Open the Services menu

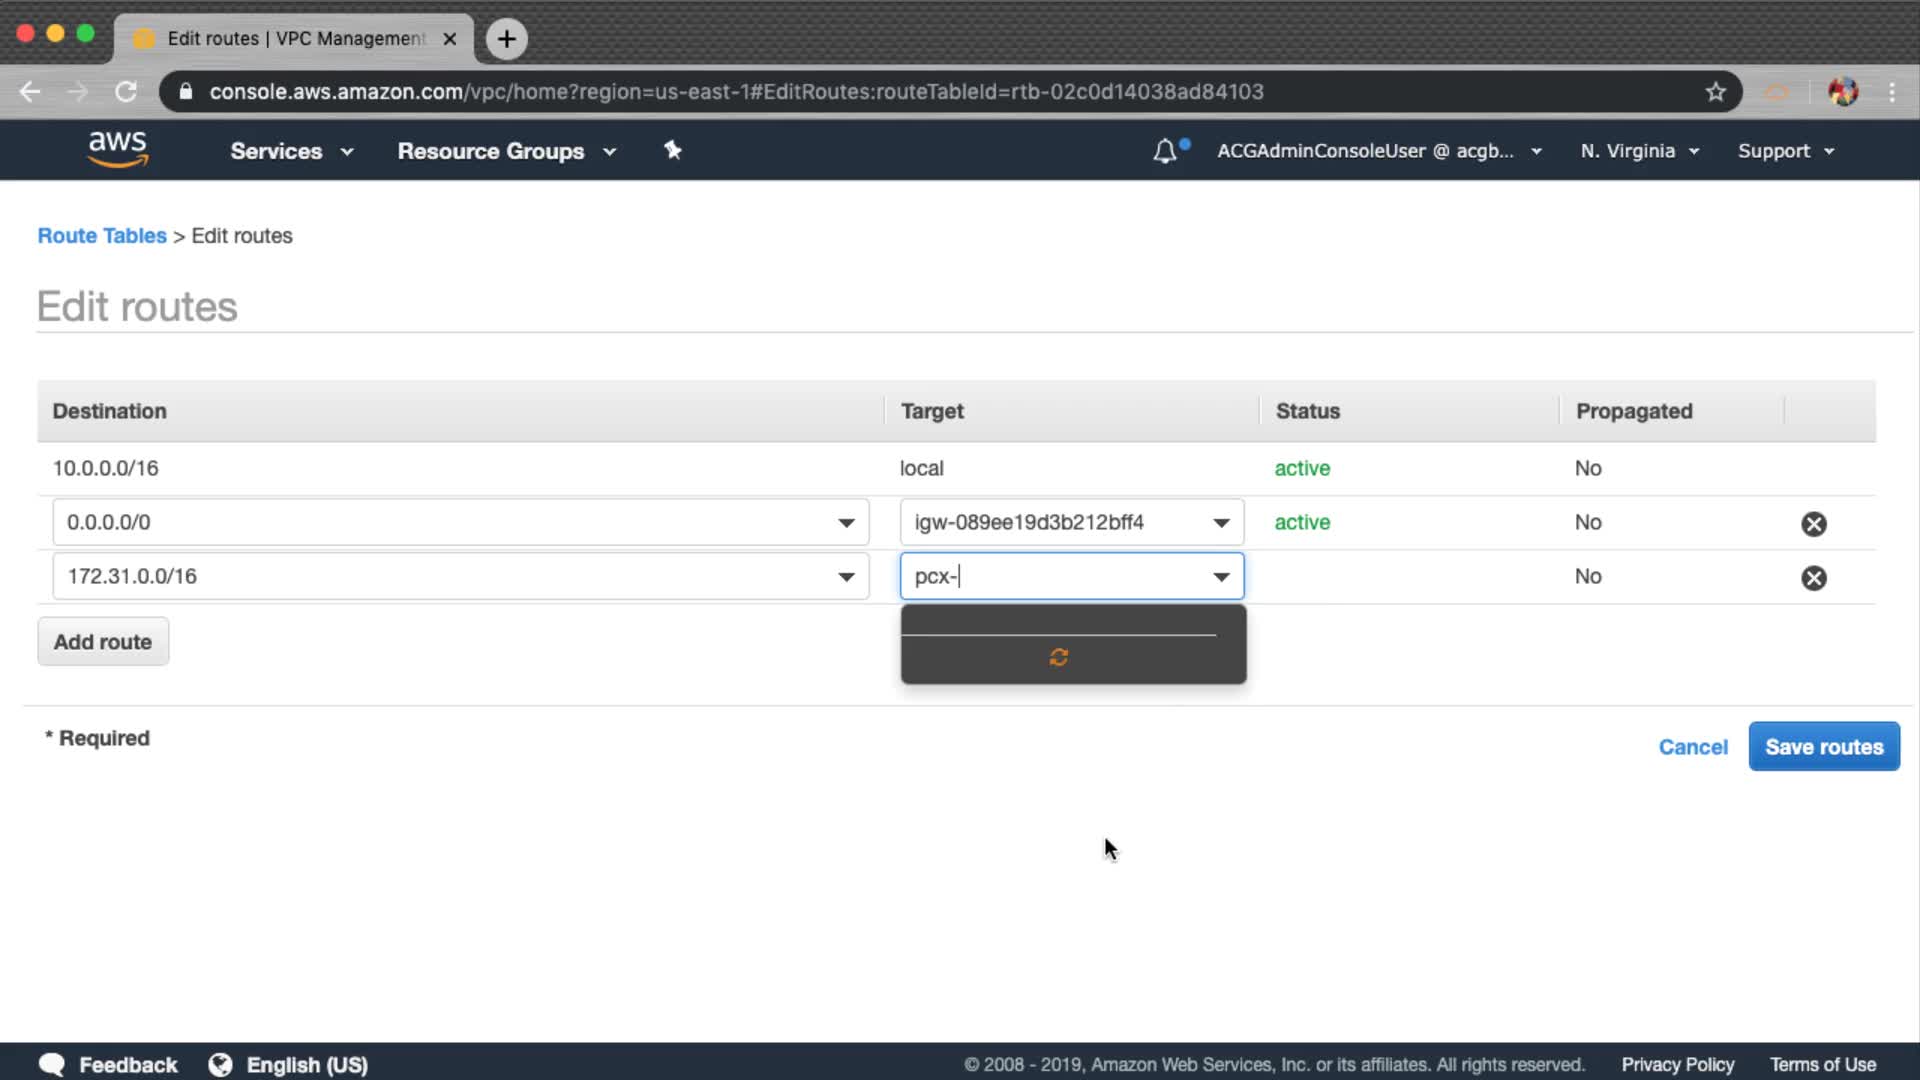pyautogui.click(x=291, y=151)
